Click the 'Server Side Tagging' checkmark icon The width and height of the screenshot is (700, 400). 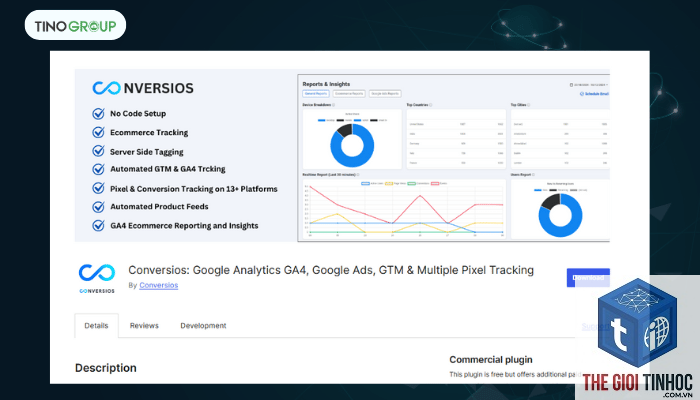(x=98, y=151)
